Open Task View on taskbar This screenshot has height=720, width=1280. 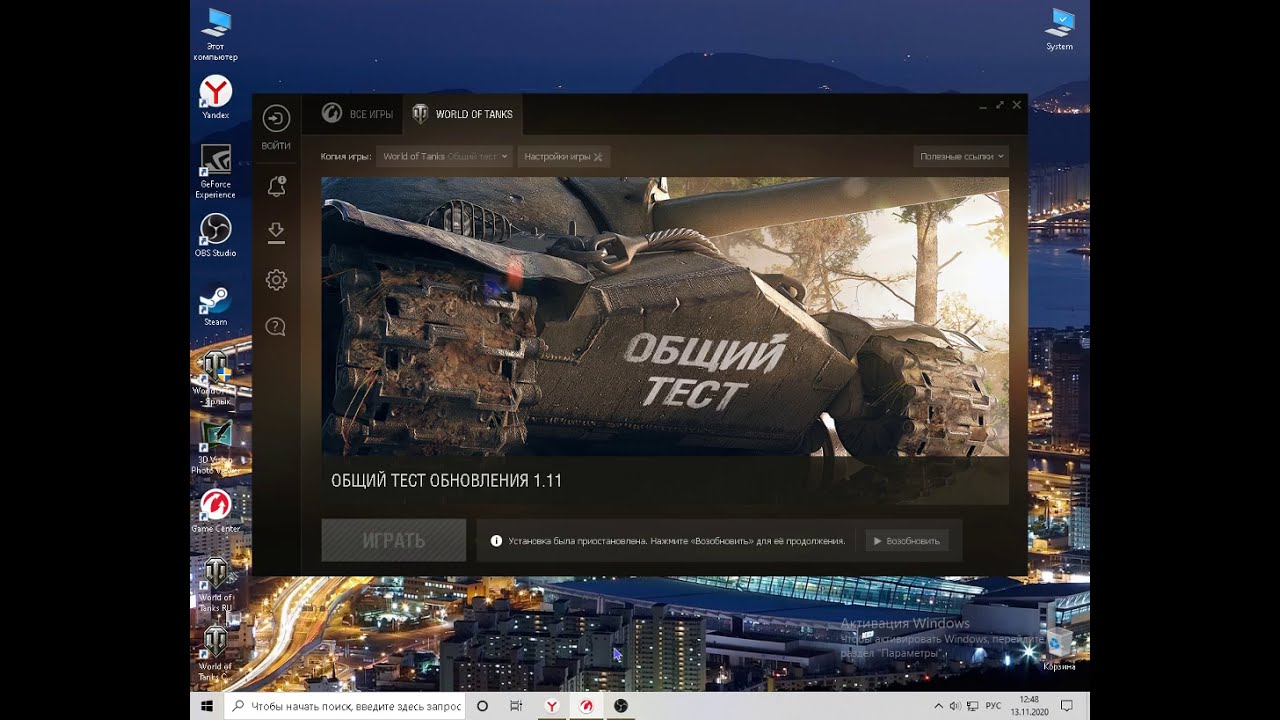coord(516,706)
